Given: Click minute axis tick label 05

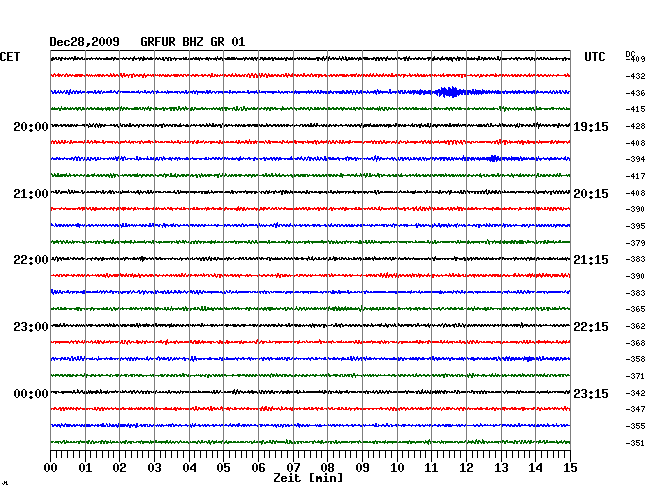Looking at the screenshot, I should (223, 468).
